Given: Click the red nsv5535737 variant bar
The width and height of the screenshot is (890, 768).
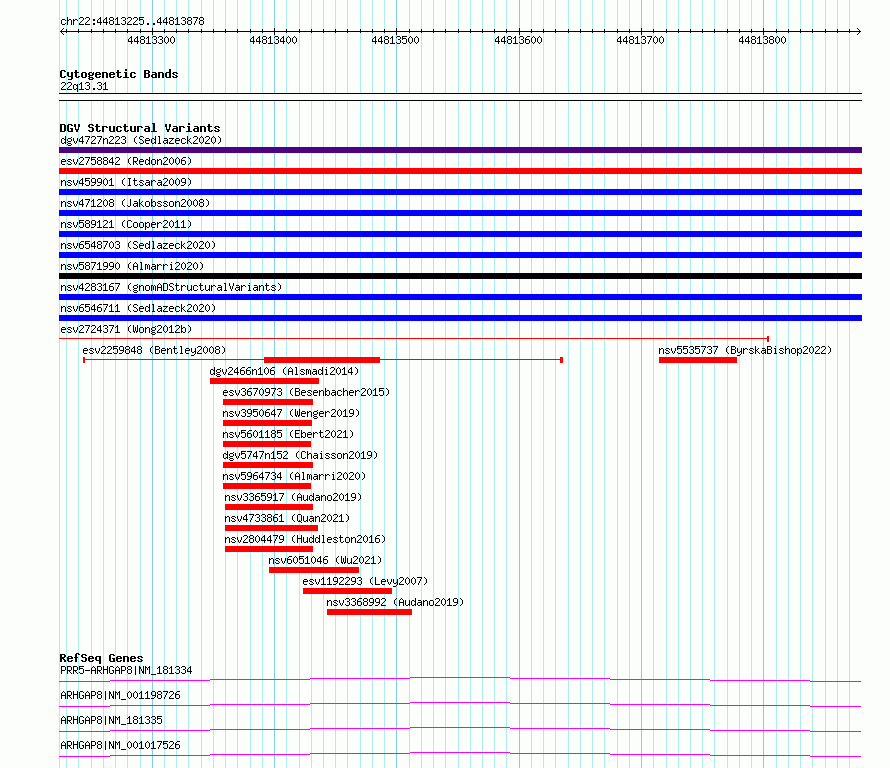Looking at the screenshot, I should [x=698, y=360].
